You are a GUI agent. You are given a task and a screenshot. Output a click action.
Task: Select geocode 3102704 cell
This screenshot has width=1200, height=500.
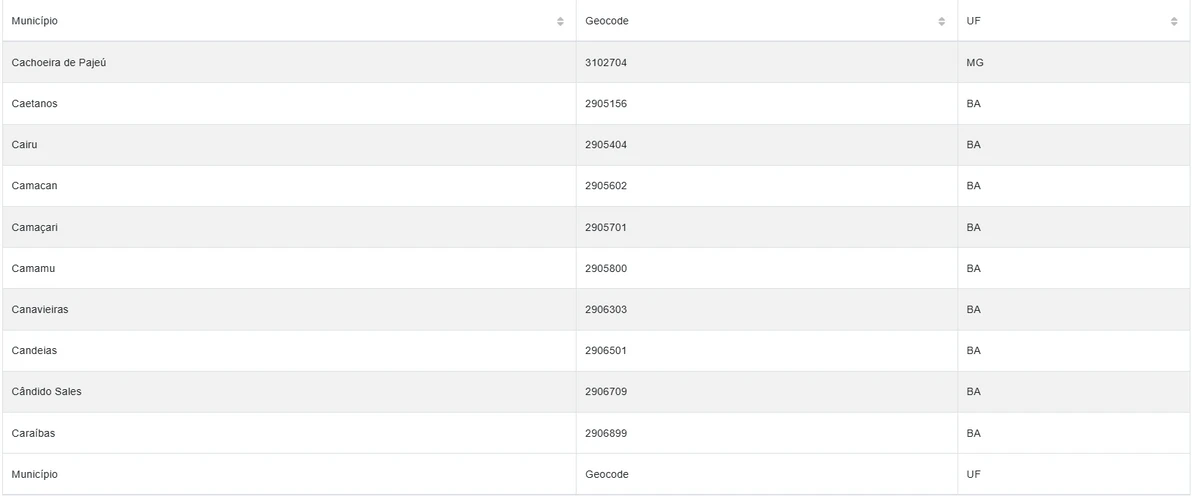pos(606,63)
